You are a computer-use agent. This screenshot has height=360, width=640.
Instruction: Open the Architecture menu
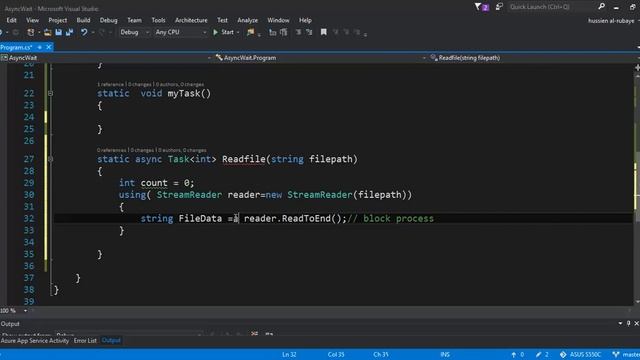click(x=191, y=20)
